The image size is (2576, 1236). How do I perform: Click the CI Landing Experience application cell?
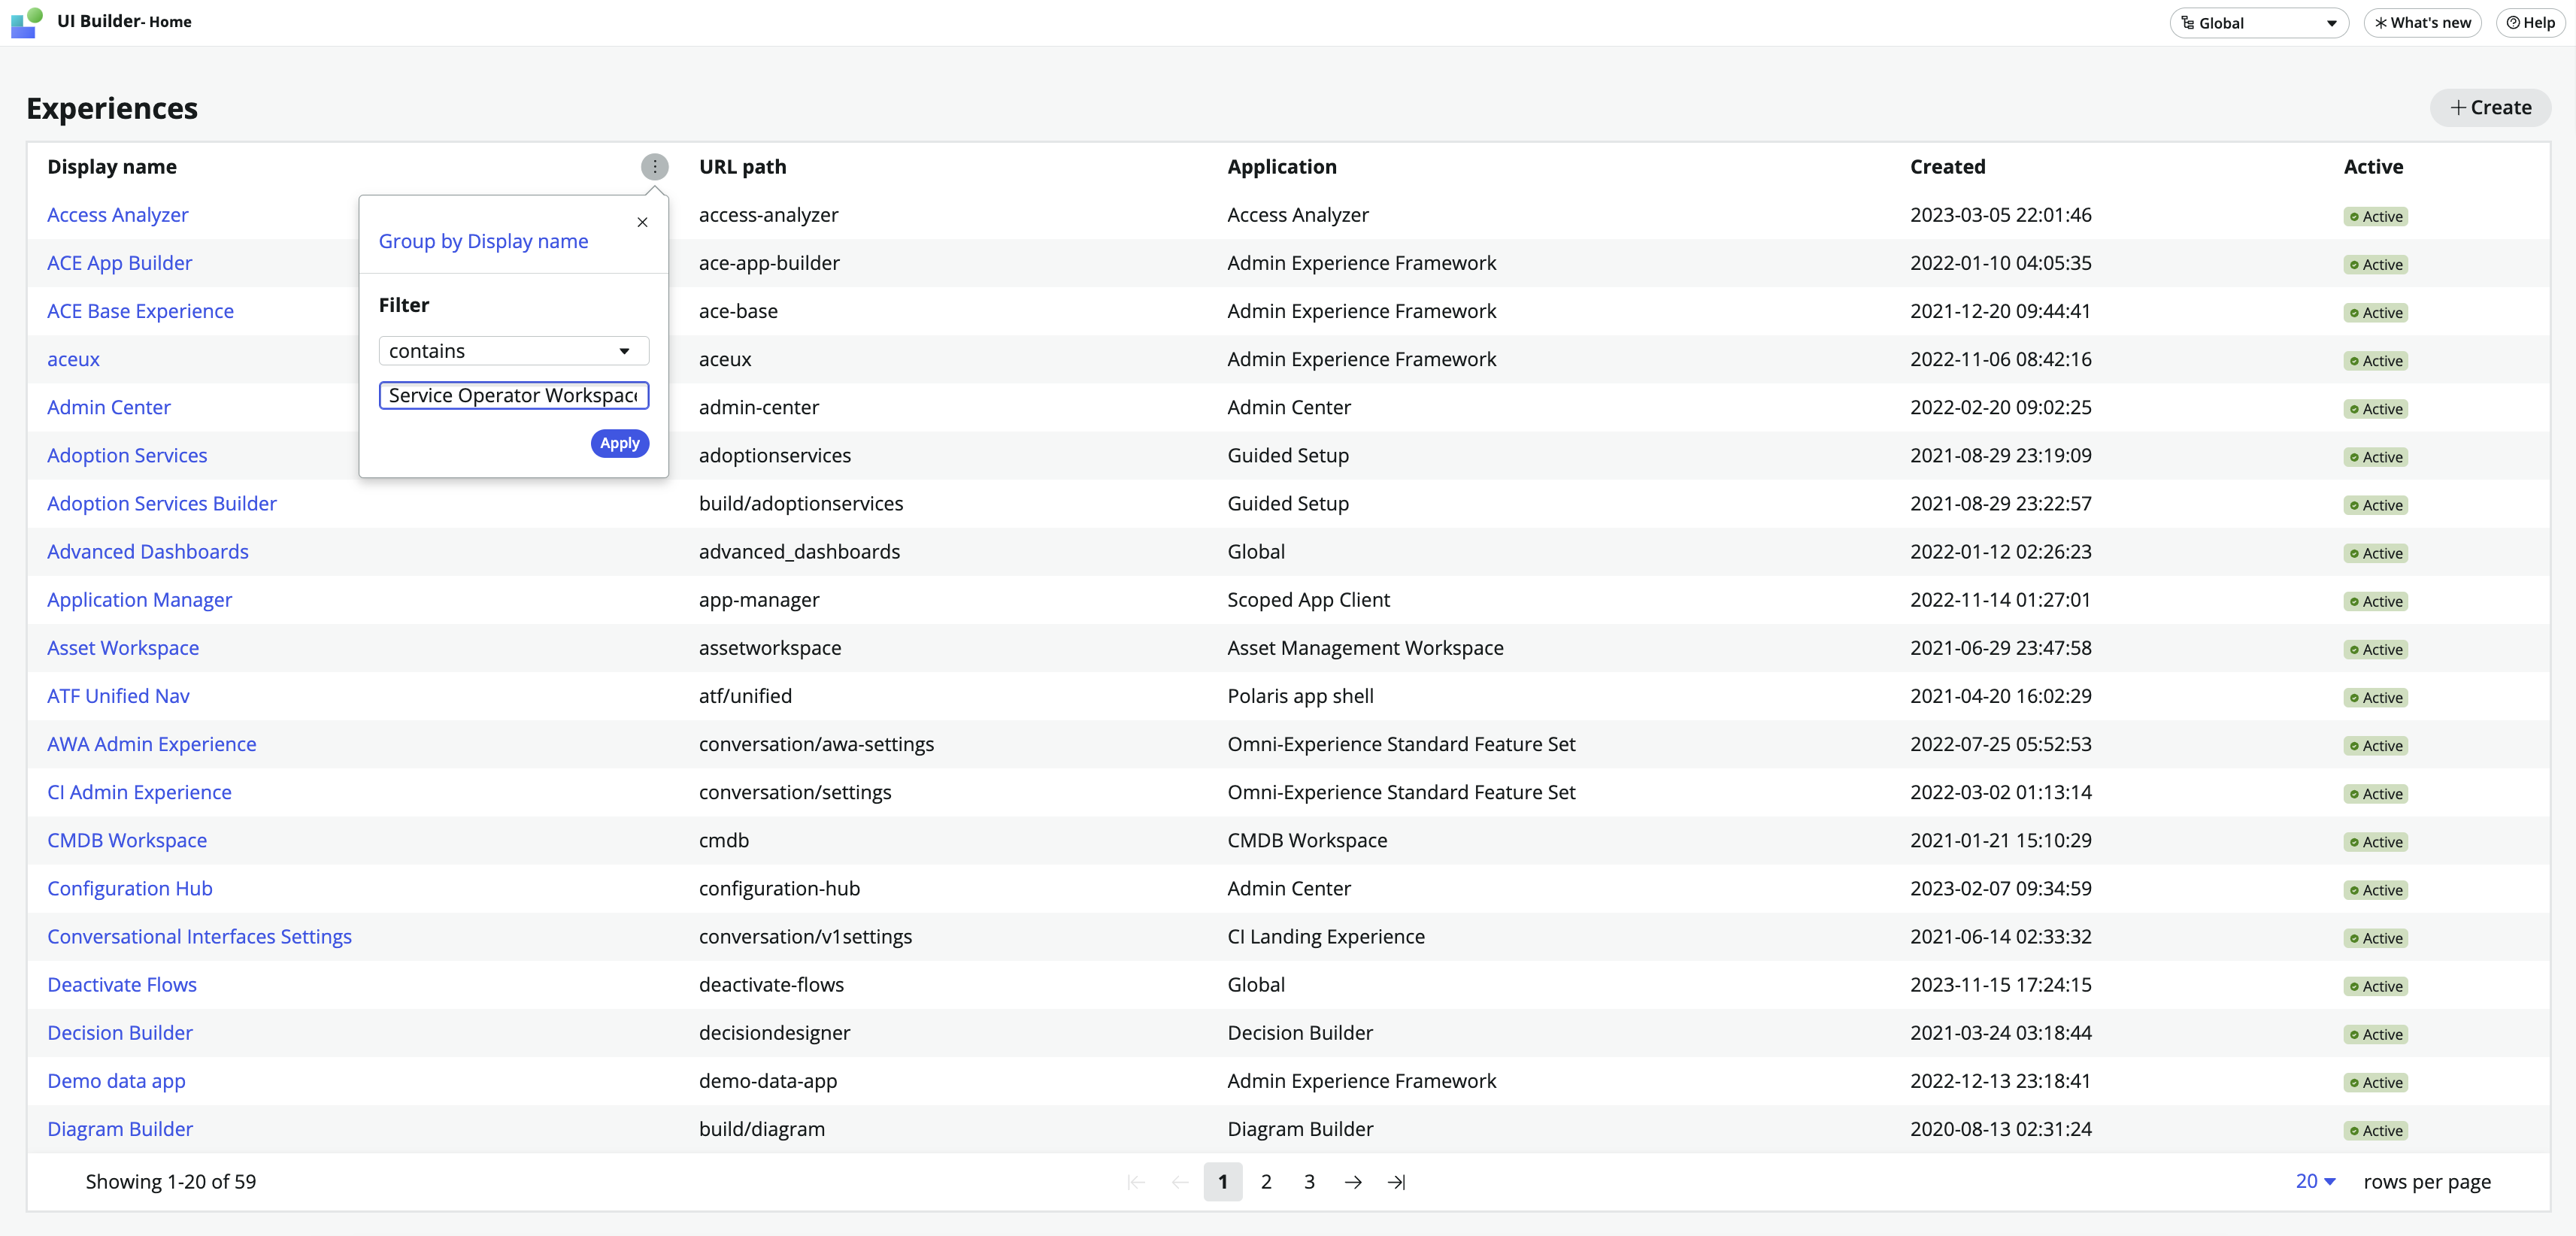[1327, 936]
